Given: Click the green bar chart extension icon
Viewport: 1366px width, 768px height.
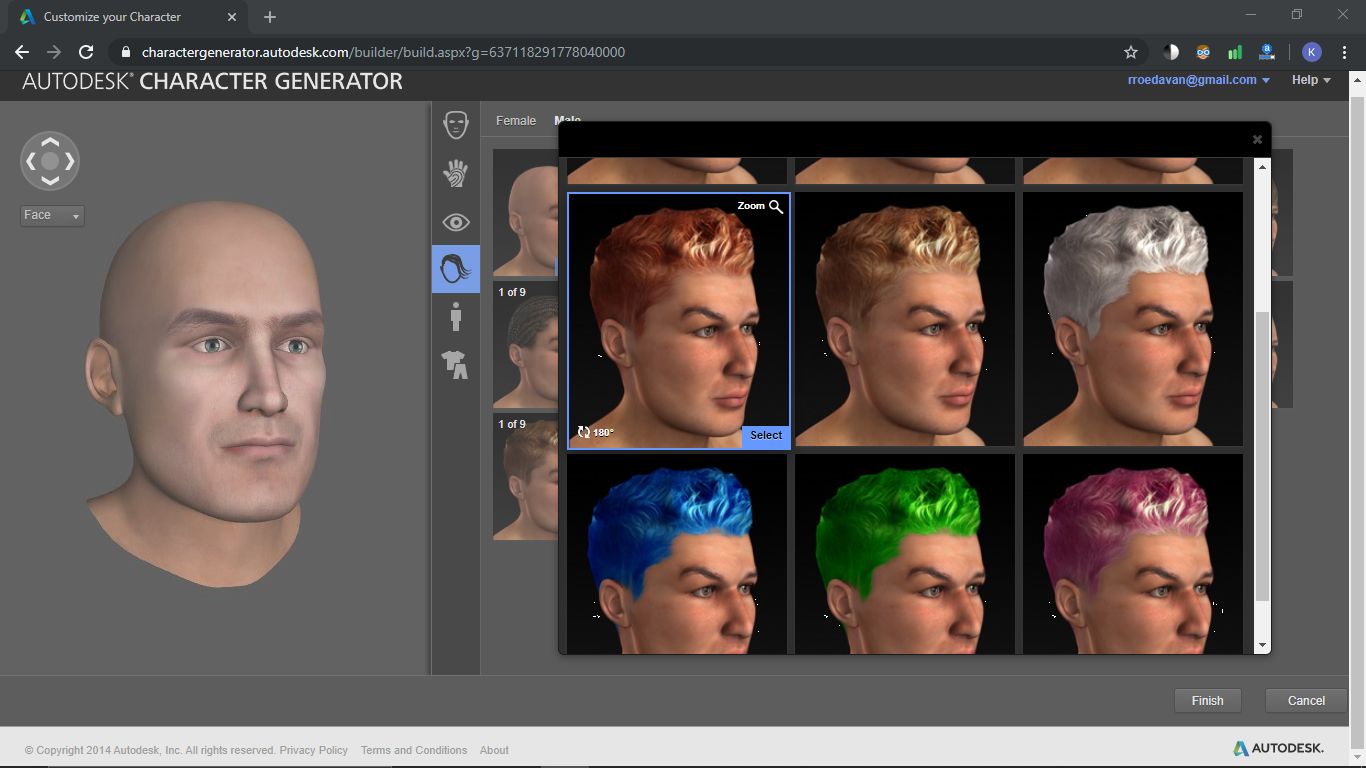Looking at the screenshot, I should (x=1235, y=52).
